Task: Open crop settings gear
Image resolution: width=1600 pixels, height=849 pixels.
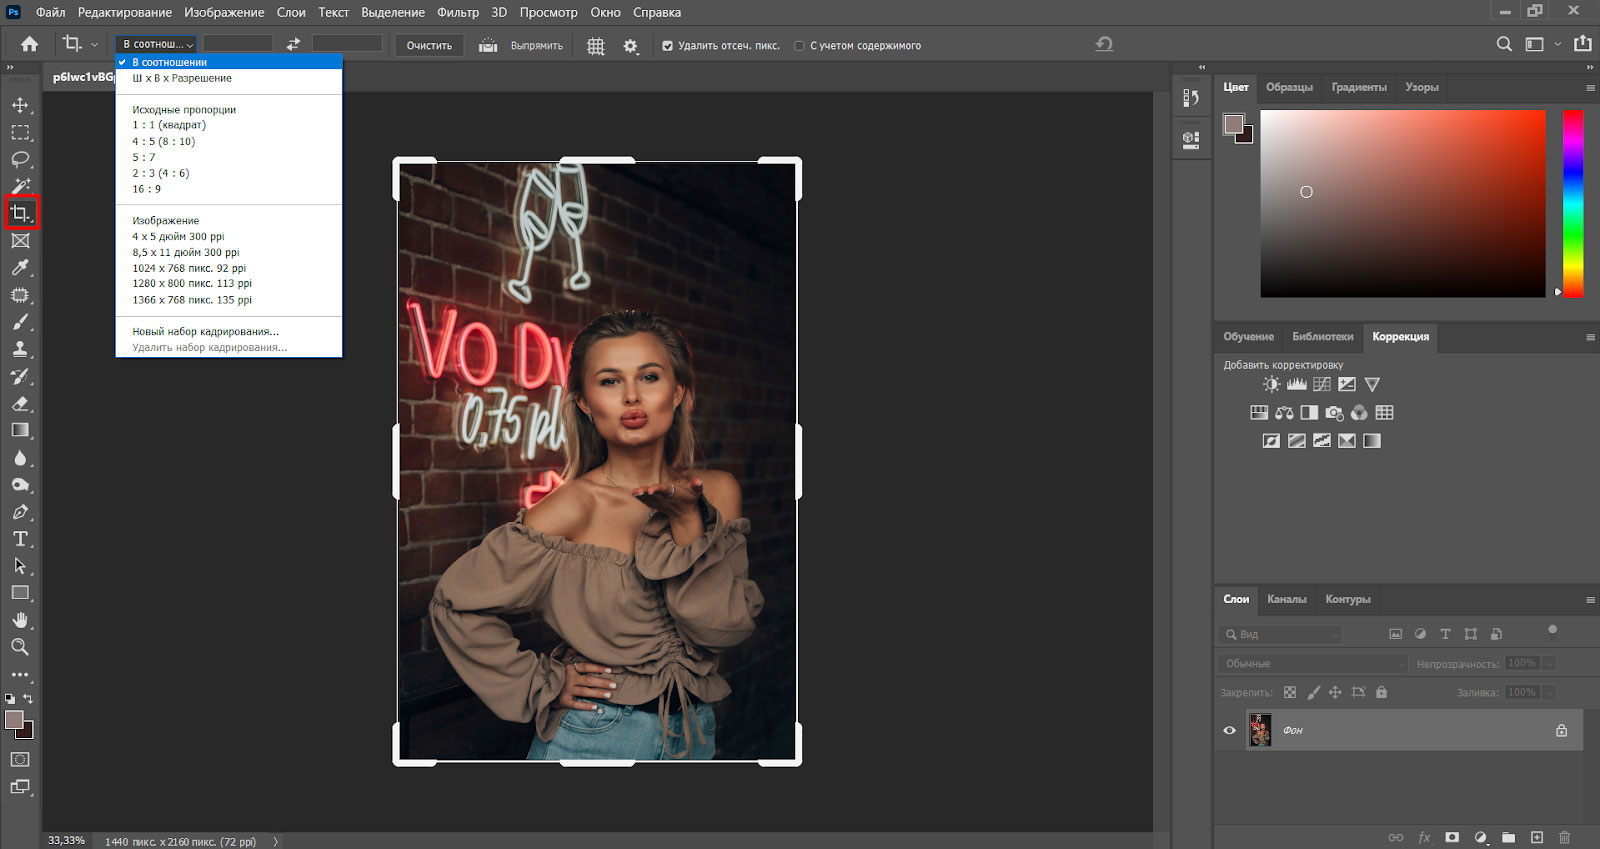Action: (x=630, y=46)
